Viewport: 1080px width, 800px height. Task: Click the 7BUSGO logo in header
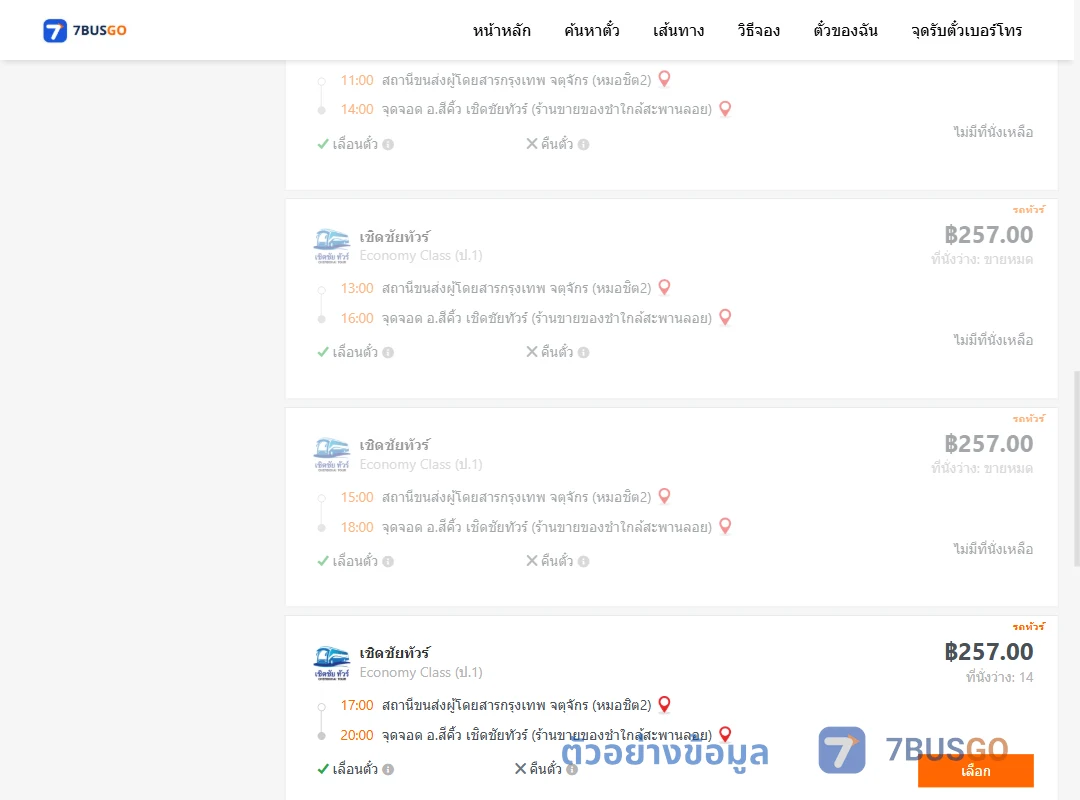pos(85,30)
